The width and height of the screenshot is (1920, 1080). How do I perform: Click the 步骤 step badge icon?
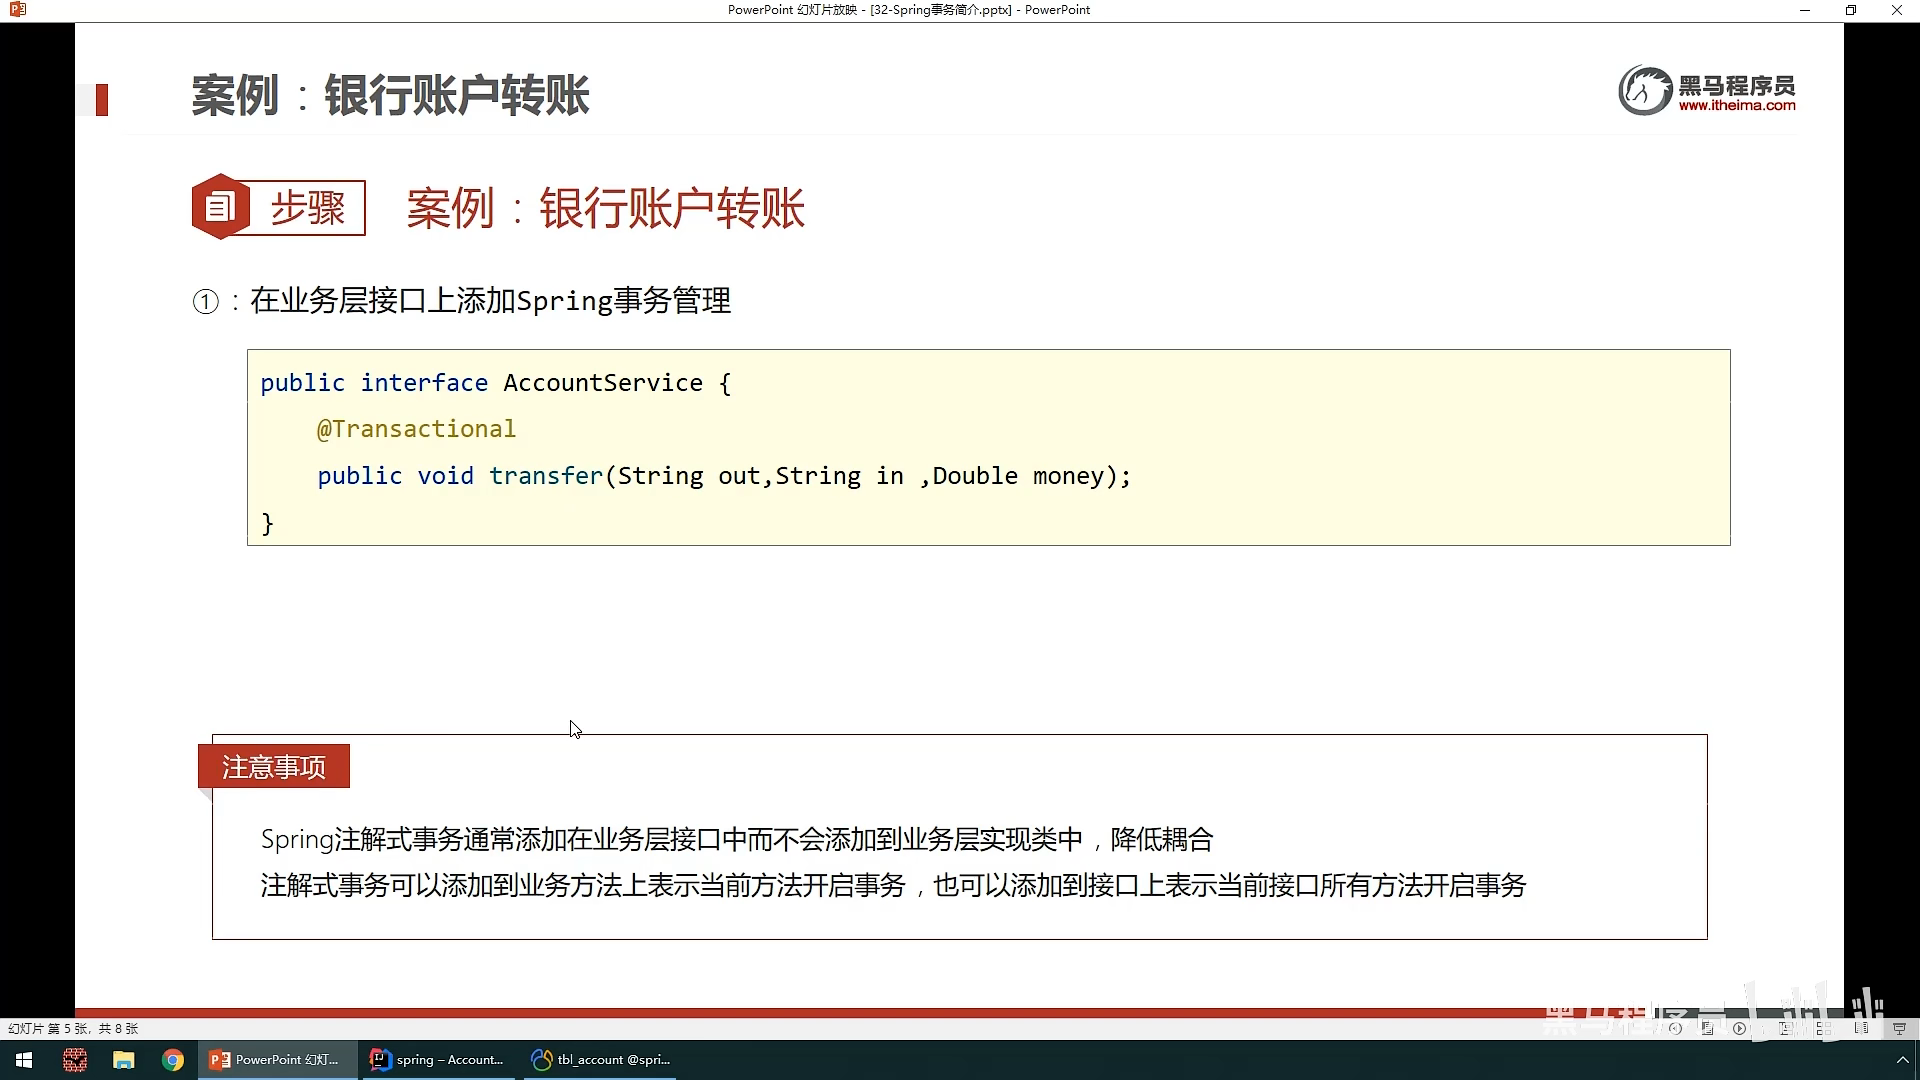(x=220, y=207)
